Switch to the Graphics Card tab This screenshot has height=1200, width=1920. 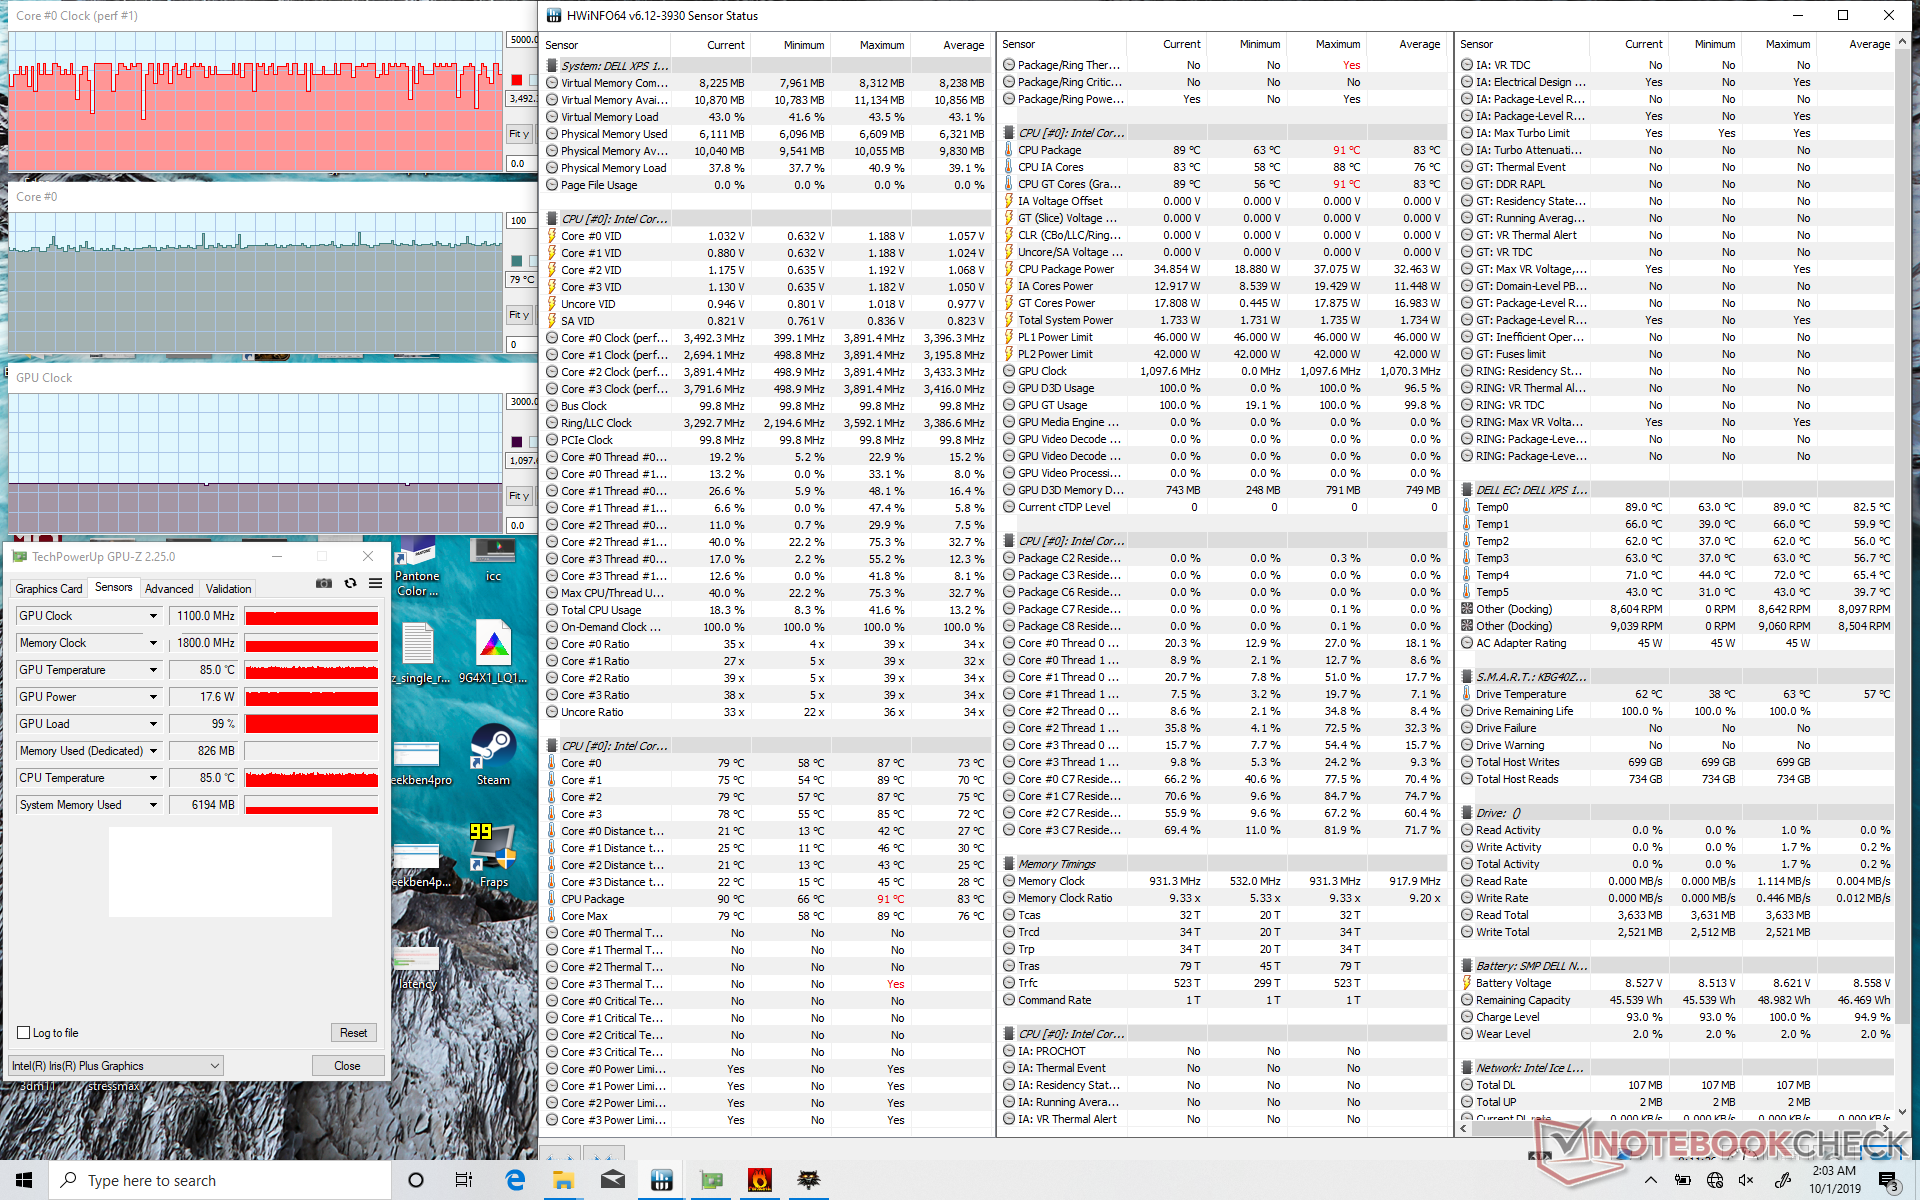tap(49, 589)
